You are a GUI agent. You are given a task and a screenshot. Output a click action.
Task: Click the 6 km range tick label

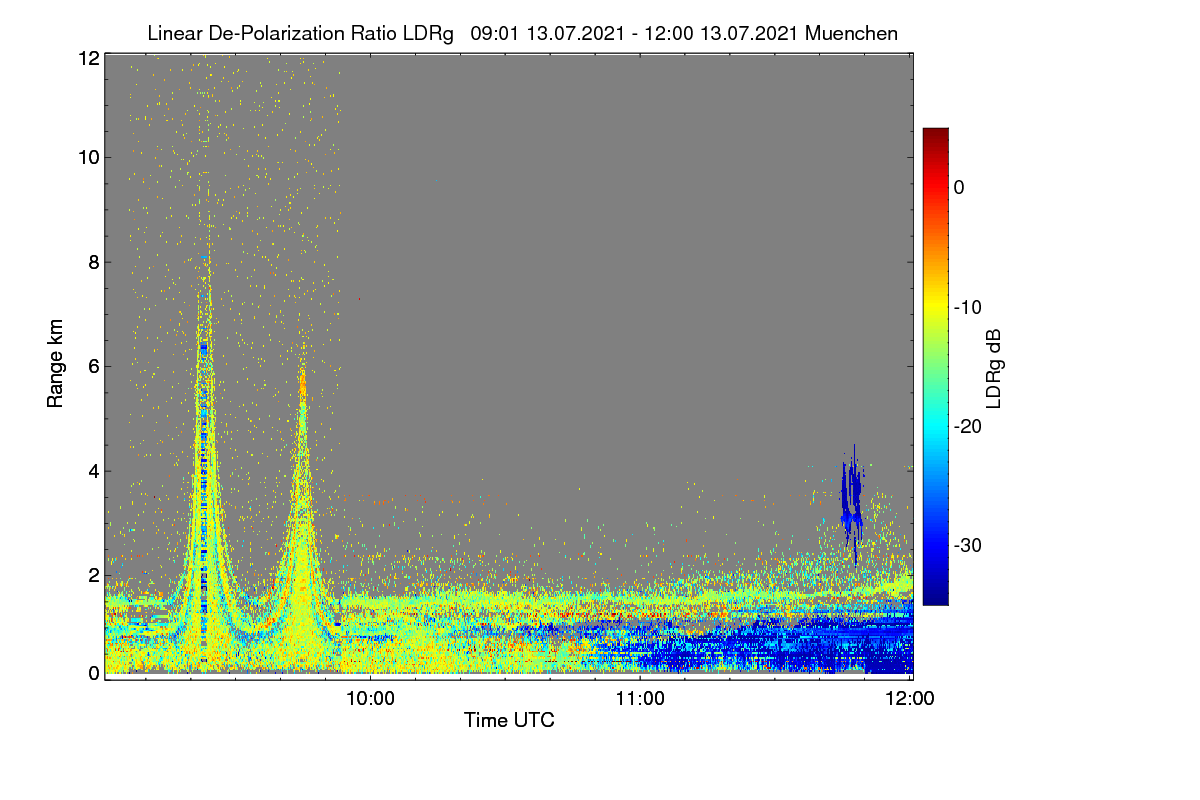point(92,366)
